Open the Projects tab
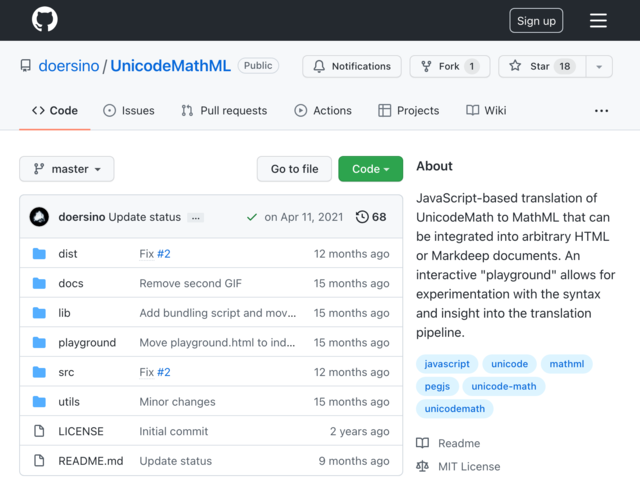 point(409,111)
